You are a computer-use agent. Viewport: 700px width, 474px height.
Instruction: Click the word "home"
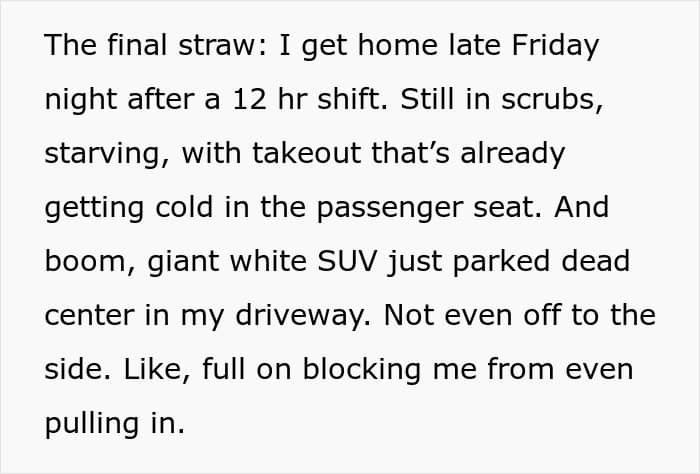tap(384, 47)
